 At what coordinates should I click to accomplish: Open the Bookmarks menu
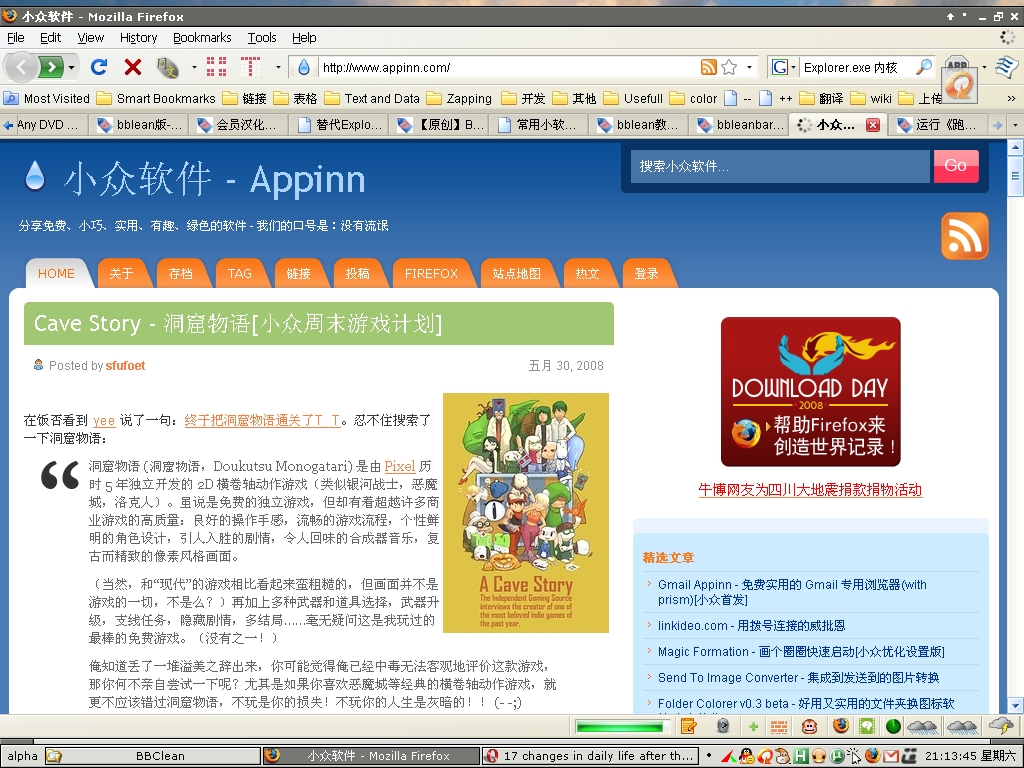point(202,38)
